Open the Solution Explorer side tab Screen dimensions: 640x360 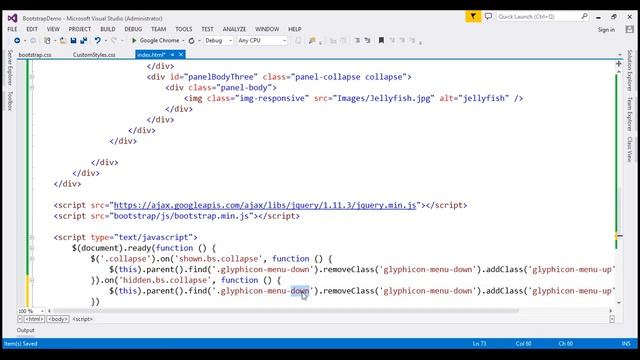[x=630, y=70]
